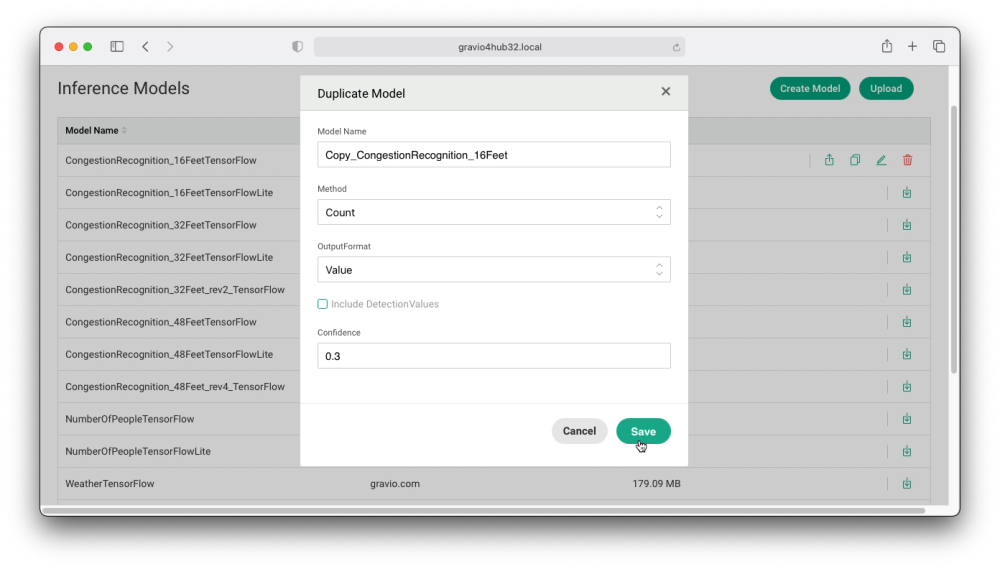Click the 179.09 MB size value
Image resolution: width=1000 pixels, height=569 pixels.
click(x=656, y=484)
